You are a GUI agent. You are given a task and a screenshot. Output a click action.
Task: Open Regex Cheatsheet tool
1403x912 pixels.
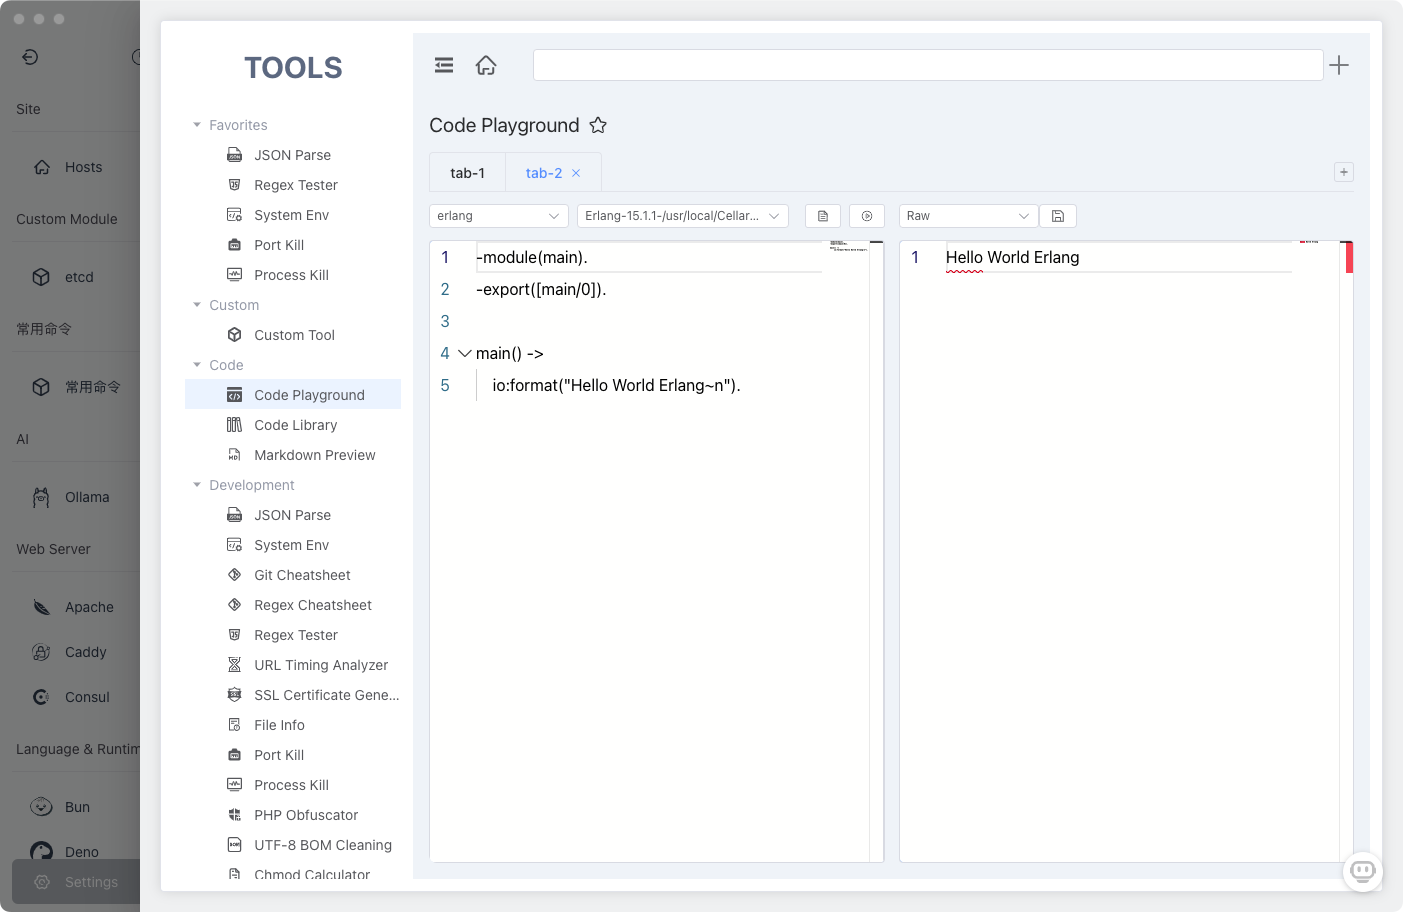[293, 605]
